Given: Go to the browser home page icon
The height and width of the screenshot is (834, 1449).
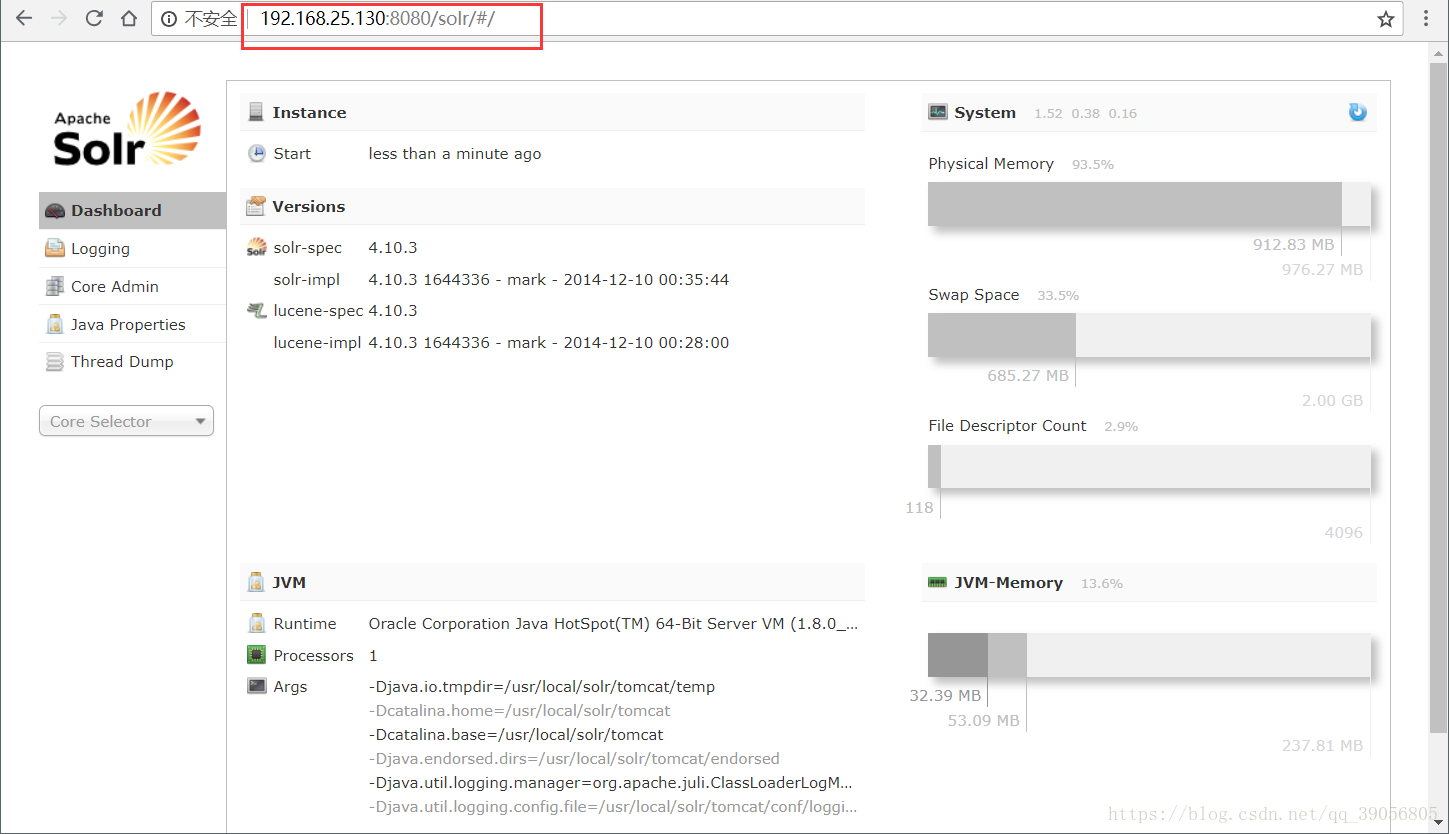Looking at the screenshot, I should [x=129, y=18].
